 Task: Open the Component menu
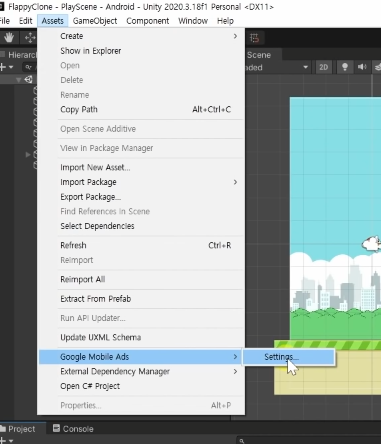[x=147, y=21]
